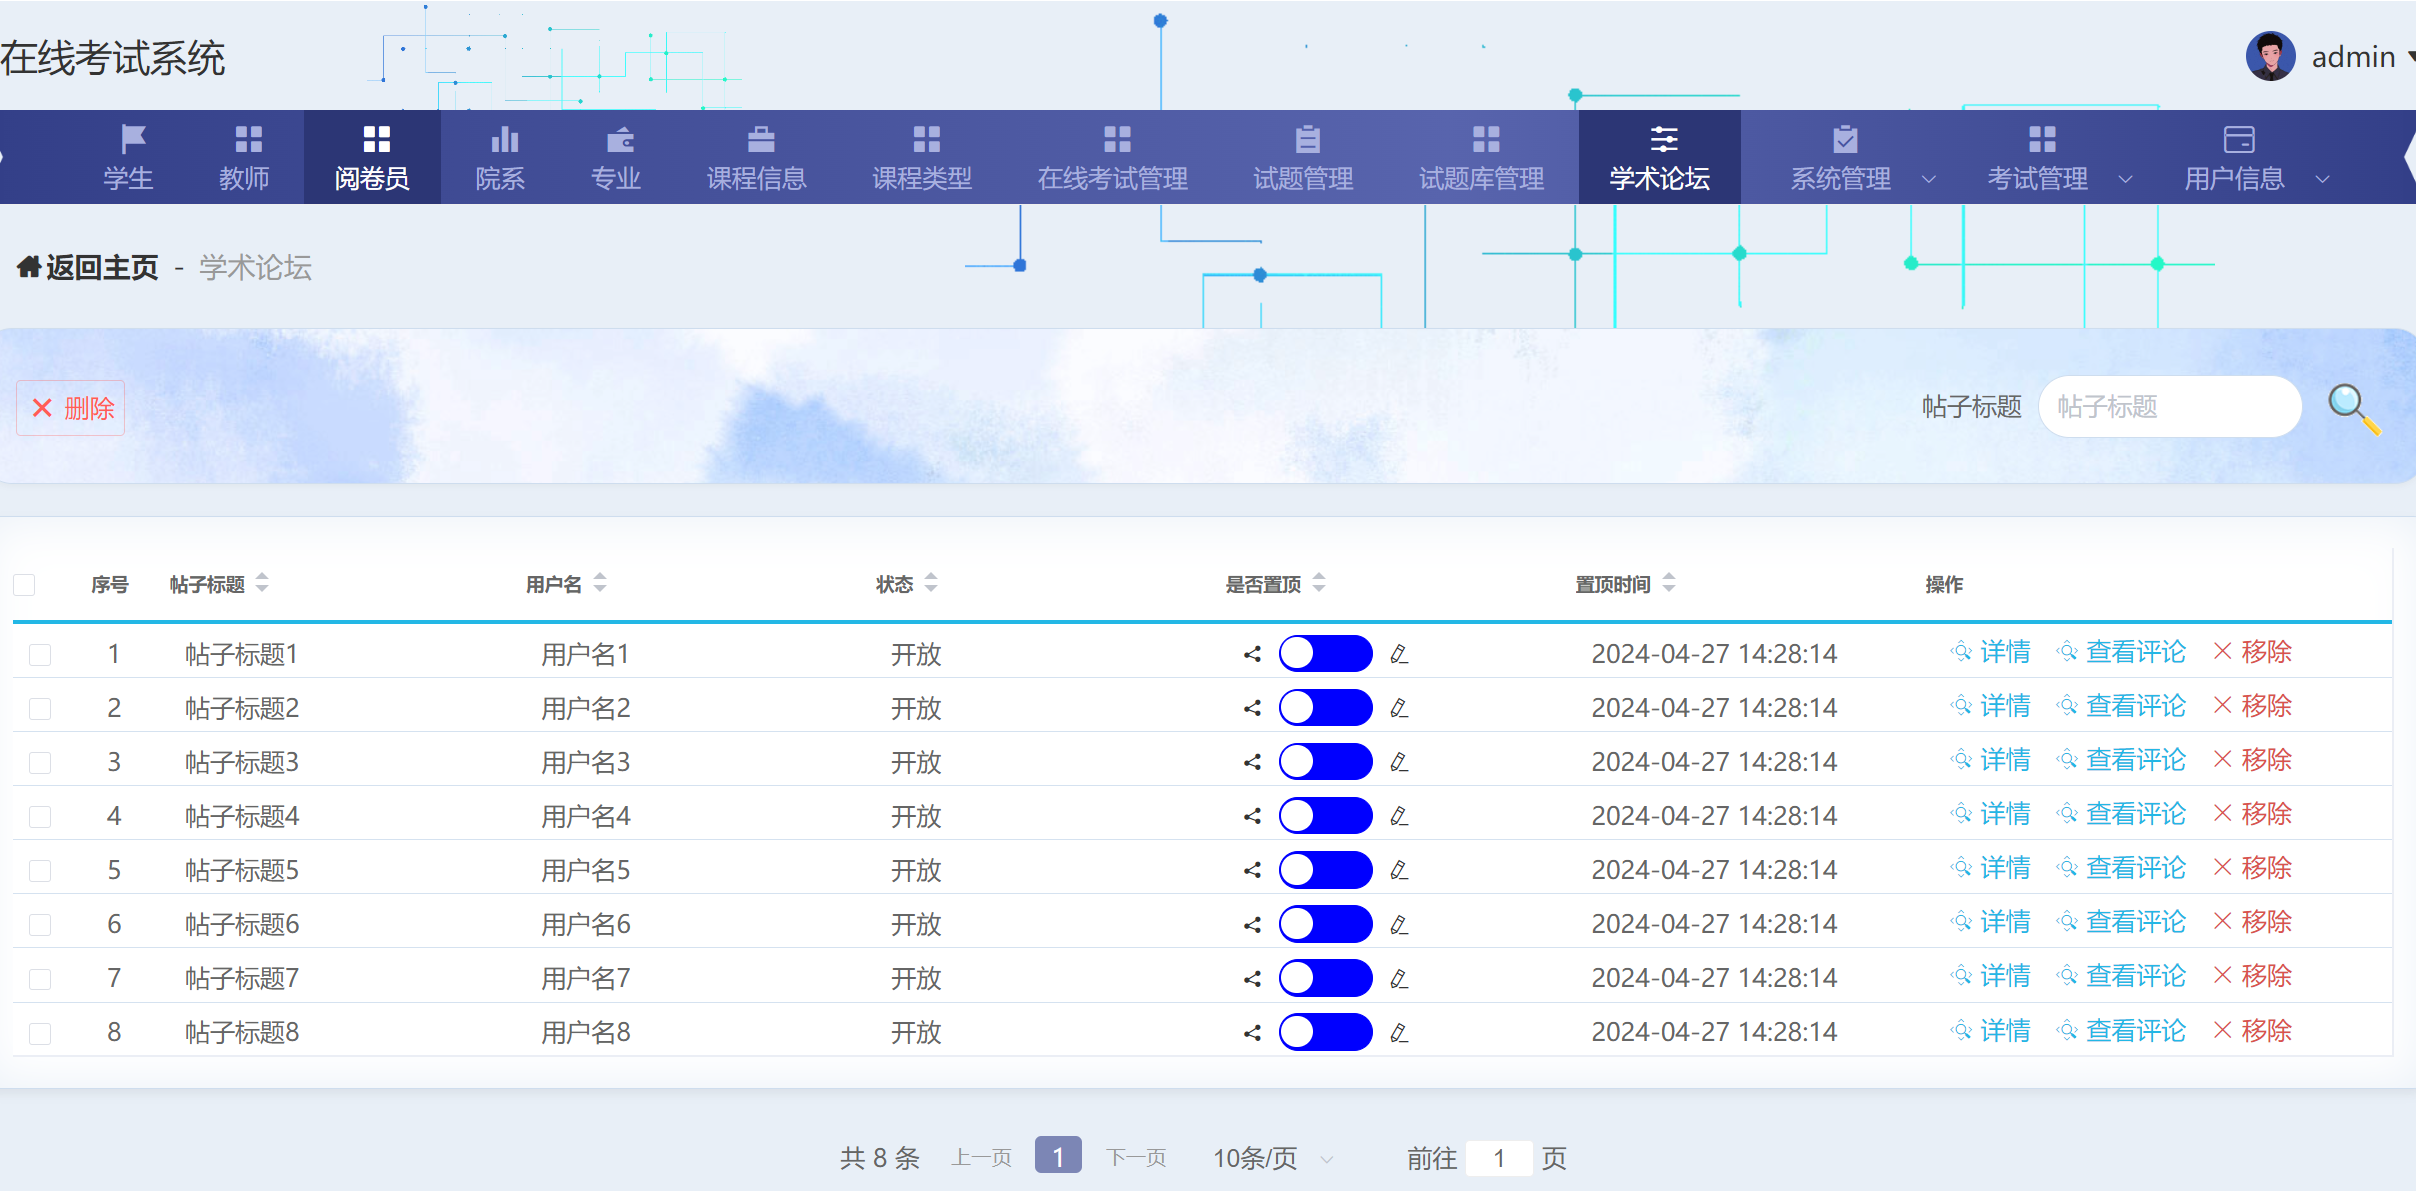Toggle the pin switch for 帖子标题1
Viewport: 2416px width, 1191px height.
click(x=1325, y=654)
